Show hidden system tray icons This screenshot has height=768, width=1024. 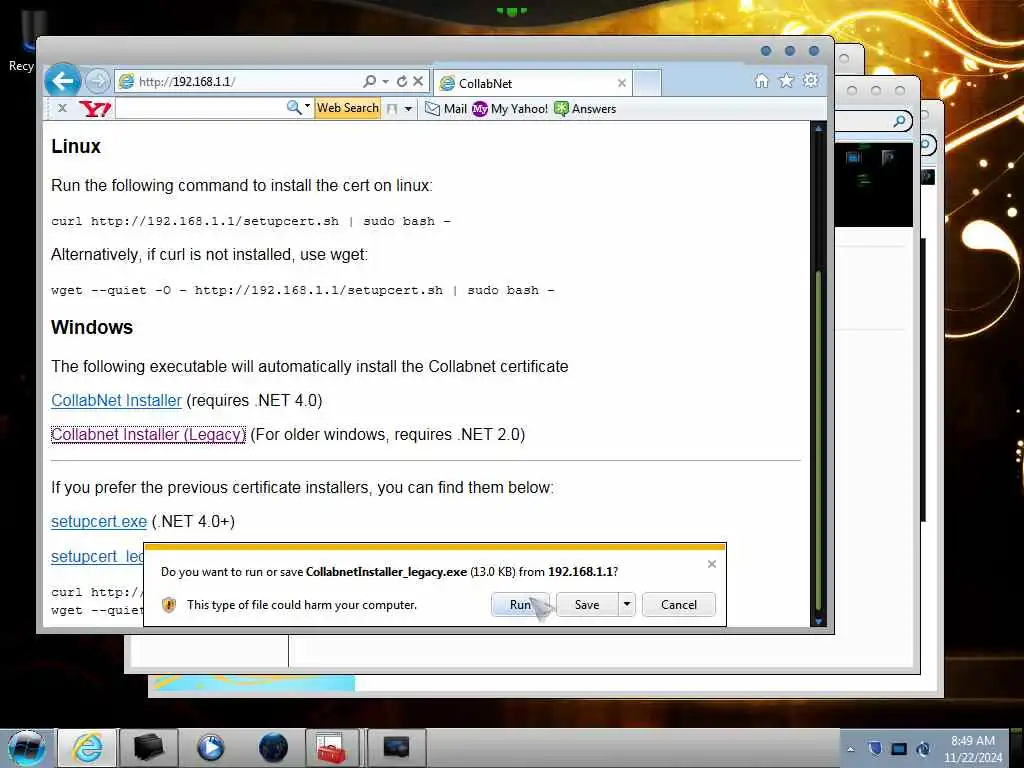pos(850,749)
